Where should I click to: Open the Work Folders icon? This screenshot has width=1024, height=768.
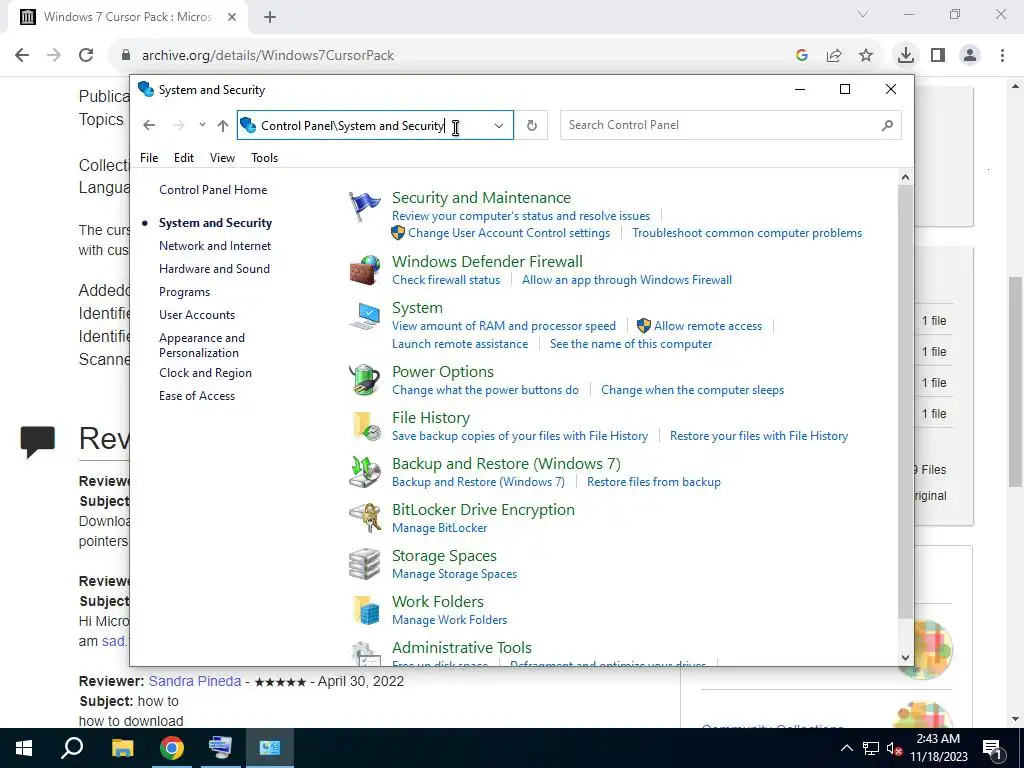[x=364, y=610]
